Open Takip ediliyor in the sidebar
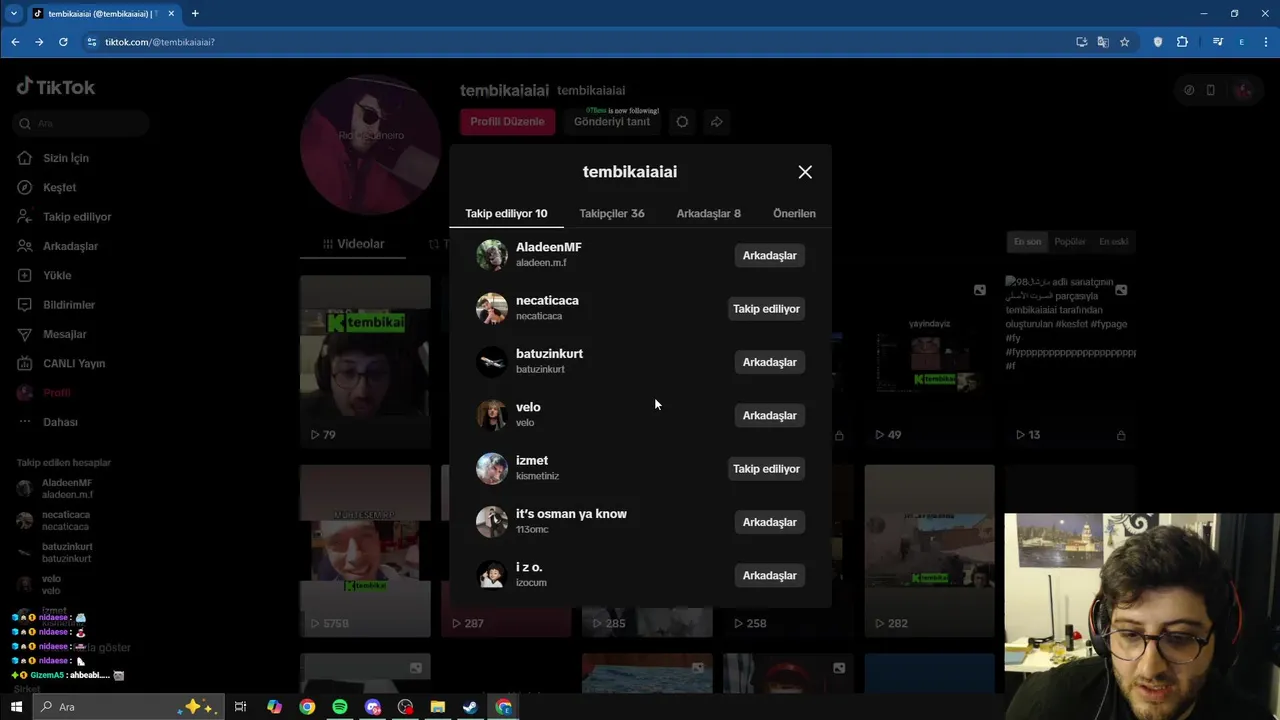The height and width of the screenshot is (720, 1280). coord(77,216)
